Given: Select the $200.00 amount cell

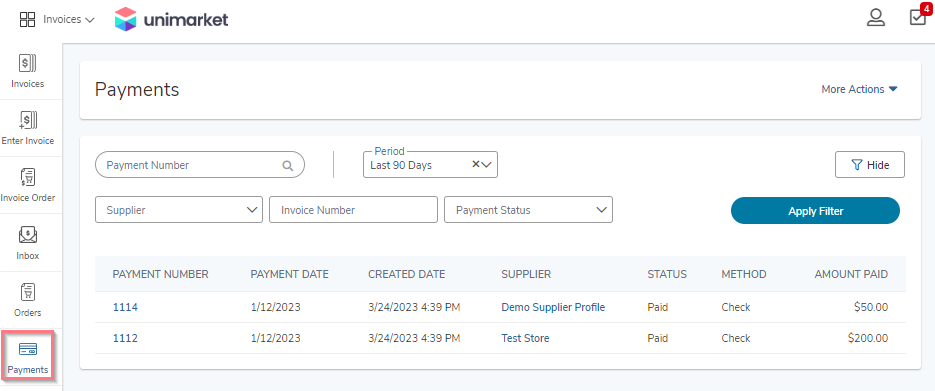Looking at the screenshot, I should pyautogui.click(x=868, y=339).
